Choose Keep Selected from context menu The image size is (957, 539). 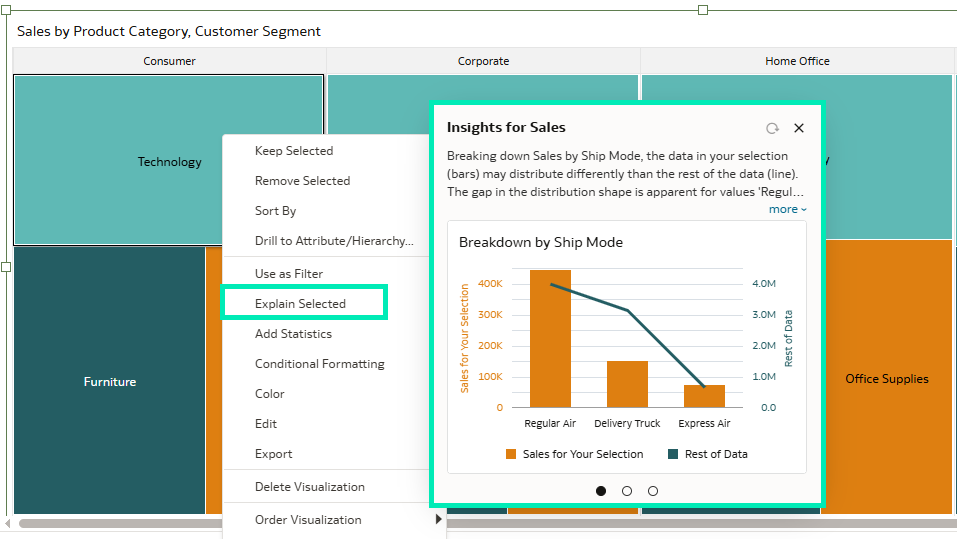coord(294,151)
